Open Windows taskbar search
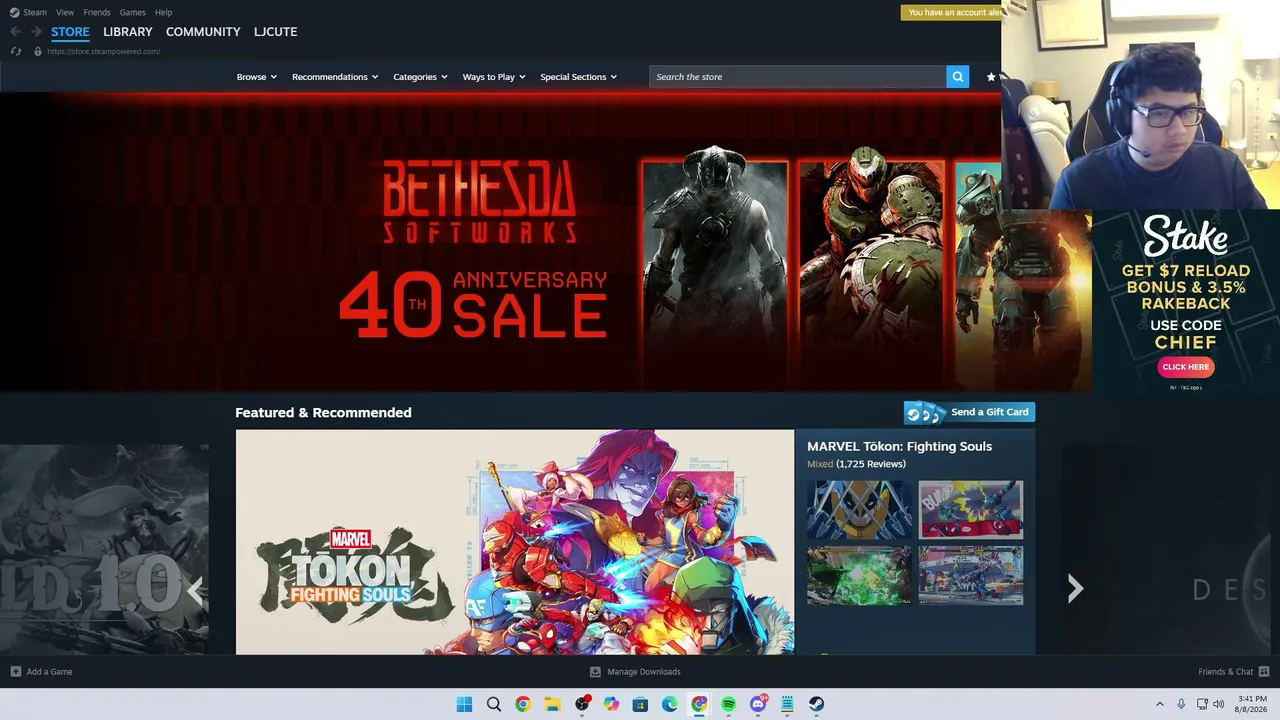 click(494, 704)
